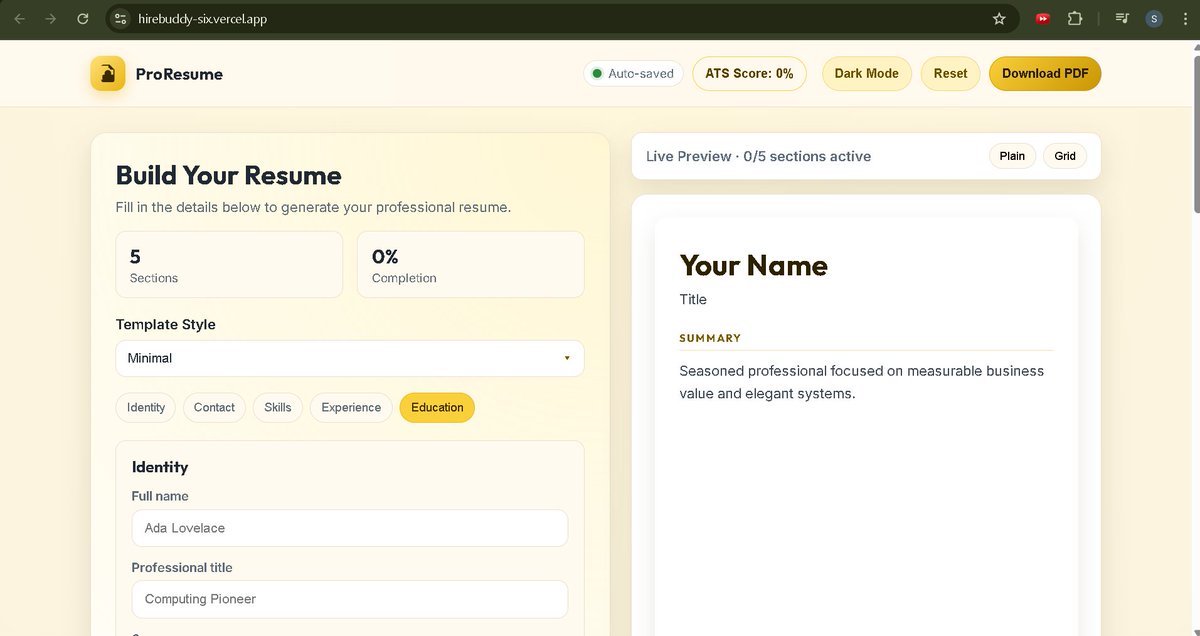Click the ProResume logo icon
The image size is (1200, 636).
tap(108, 73)
